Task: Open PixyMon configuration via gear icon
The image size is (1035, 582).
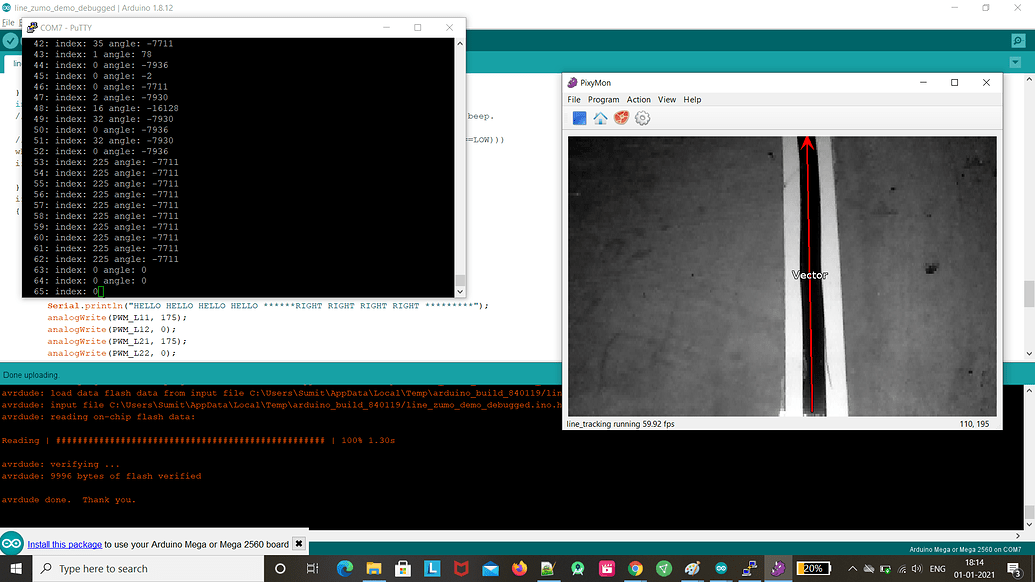Action: (x=642, y=117)
